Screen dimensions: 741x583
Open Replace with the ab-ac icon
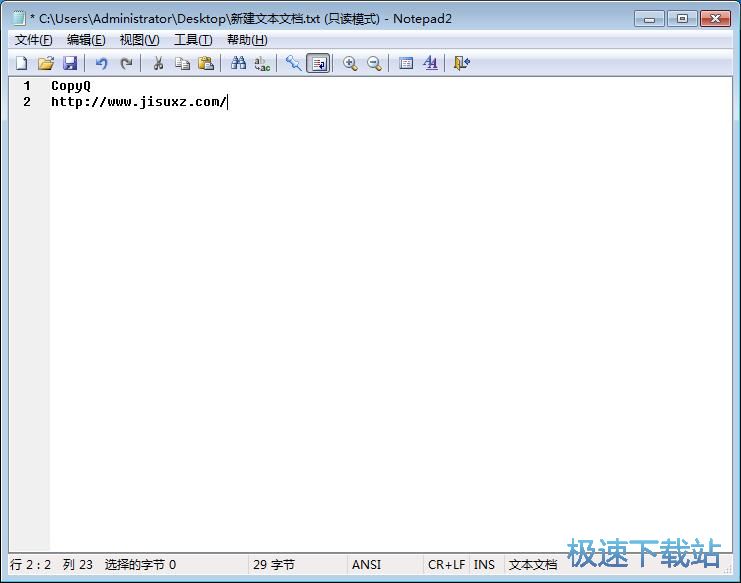pos(262,63)
